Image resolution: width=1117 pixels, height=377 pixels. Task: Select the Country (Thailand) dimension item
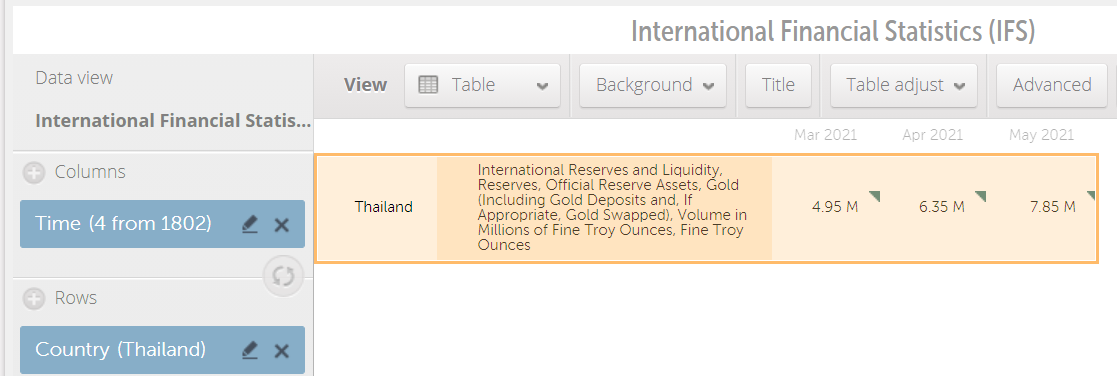coord(162,350)
